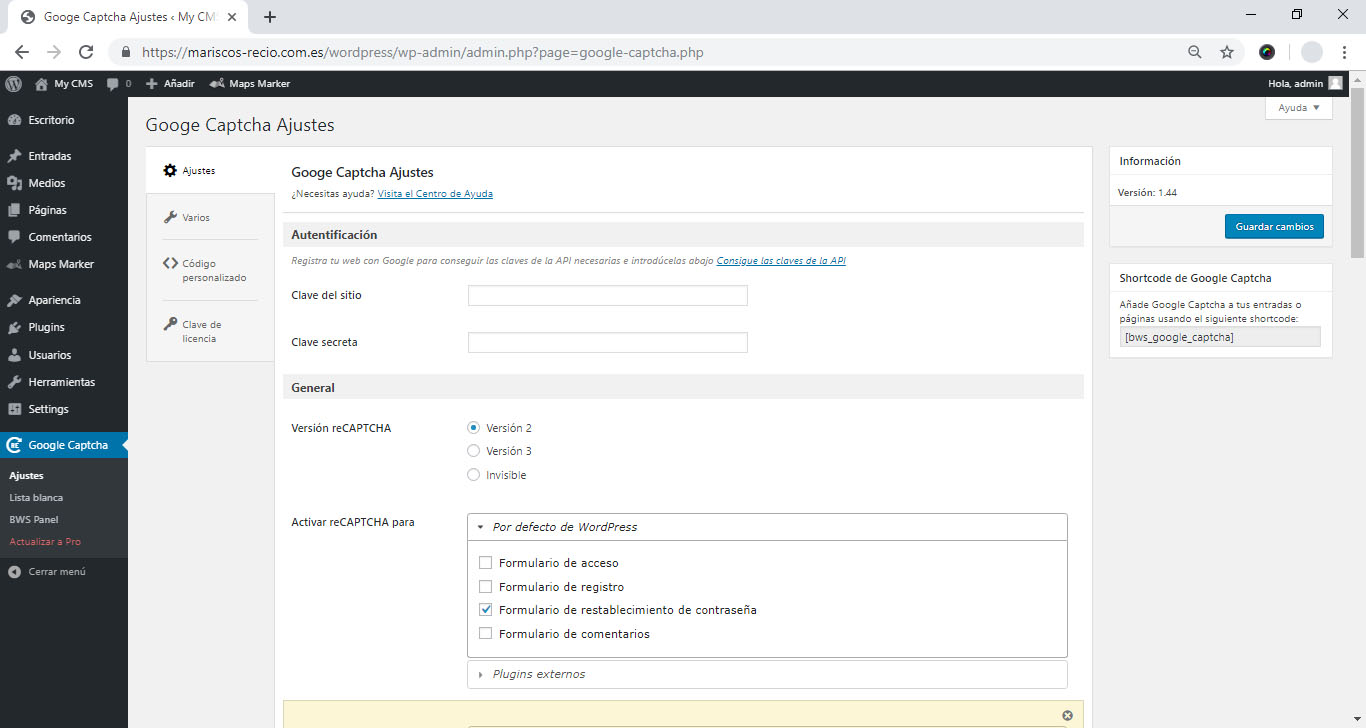
Task: Select the Versión 3 radio button
Action: click(x=474, y=451)
